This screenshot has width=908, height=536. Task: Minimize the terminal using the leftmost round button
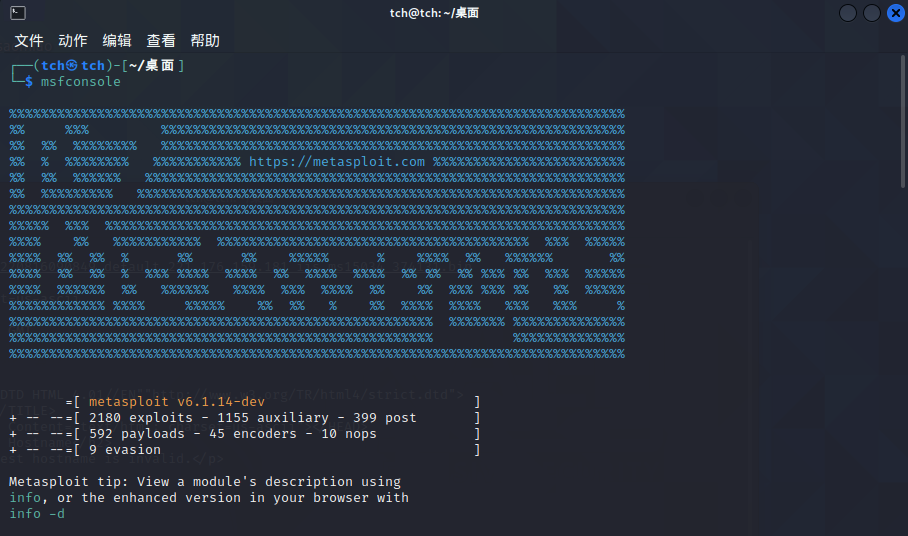point(848,13)
